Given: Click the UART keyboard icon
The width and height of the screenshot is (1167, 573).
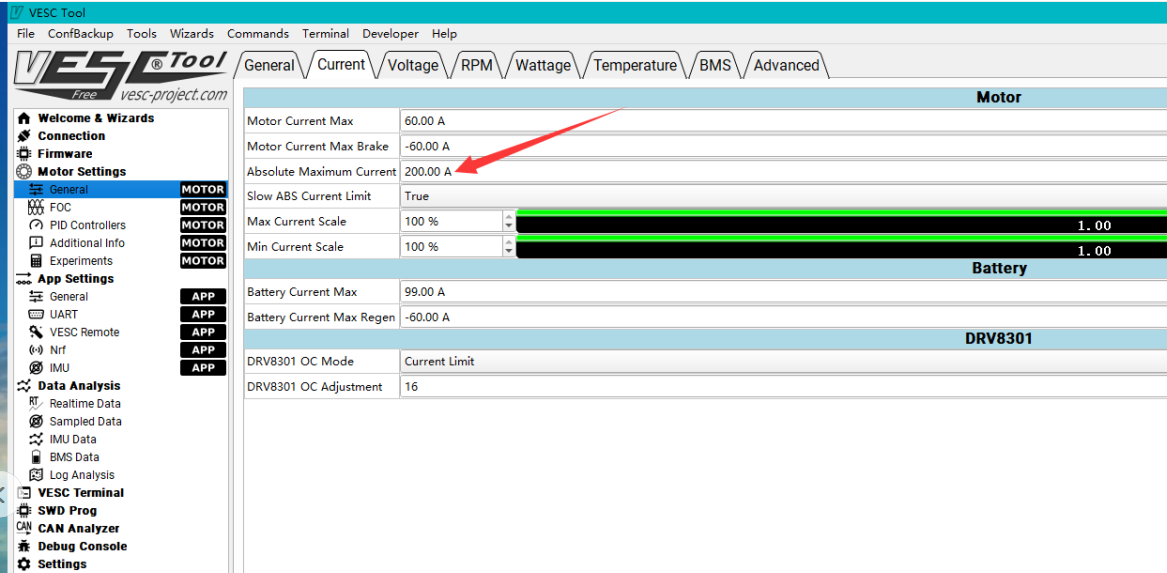Looking at the screenshot, I should click(36, 315).
